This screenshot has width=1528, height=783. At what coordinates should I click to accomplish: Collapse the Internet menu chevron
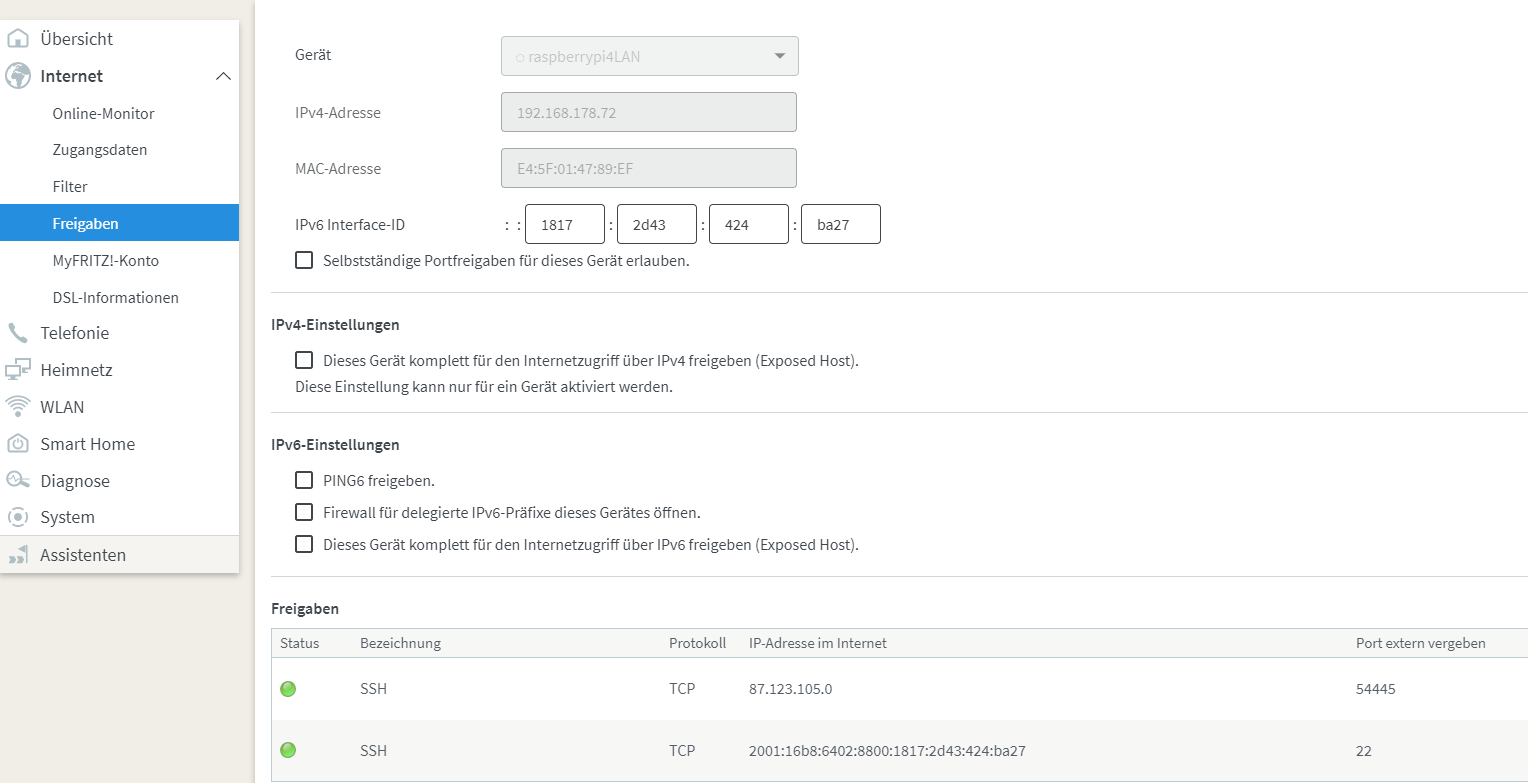tap(223, 76)
